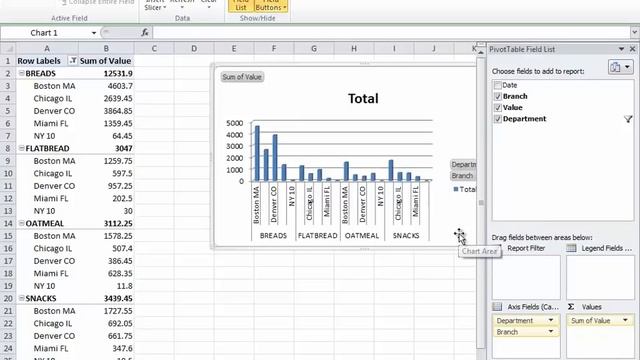Uncheck the Branch field checkbox

click(498, 96)
